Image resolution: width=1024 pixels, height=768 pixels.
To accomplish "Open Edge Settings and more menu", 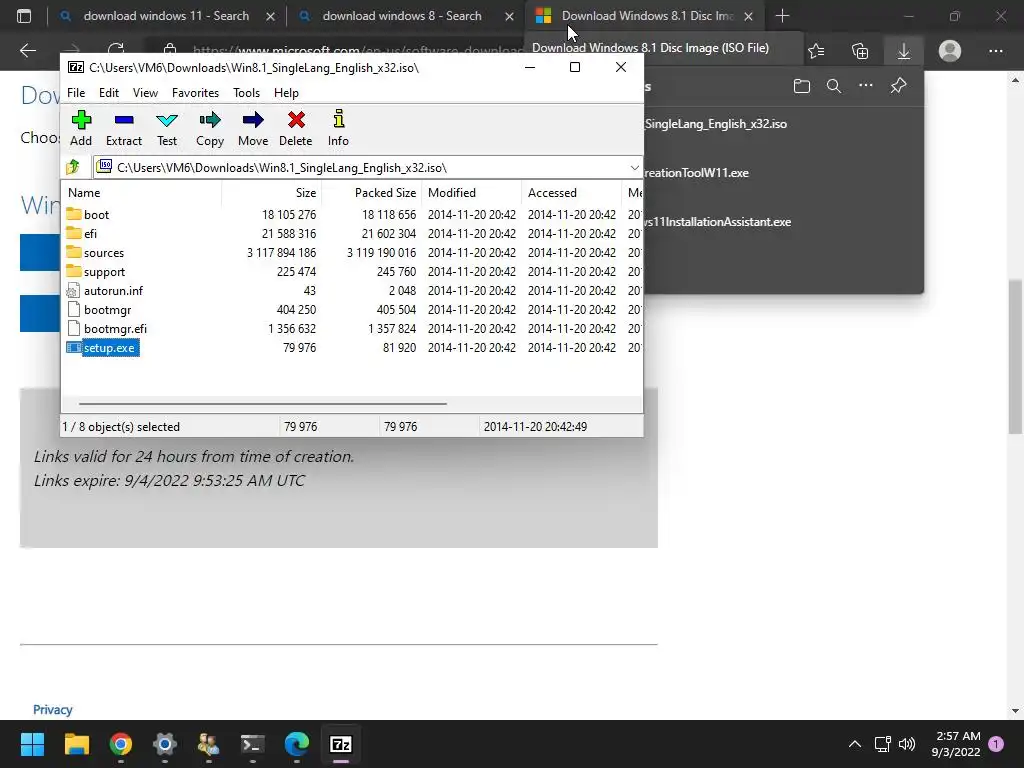I will (x=995, y=51).
